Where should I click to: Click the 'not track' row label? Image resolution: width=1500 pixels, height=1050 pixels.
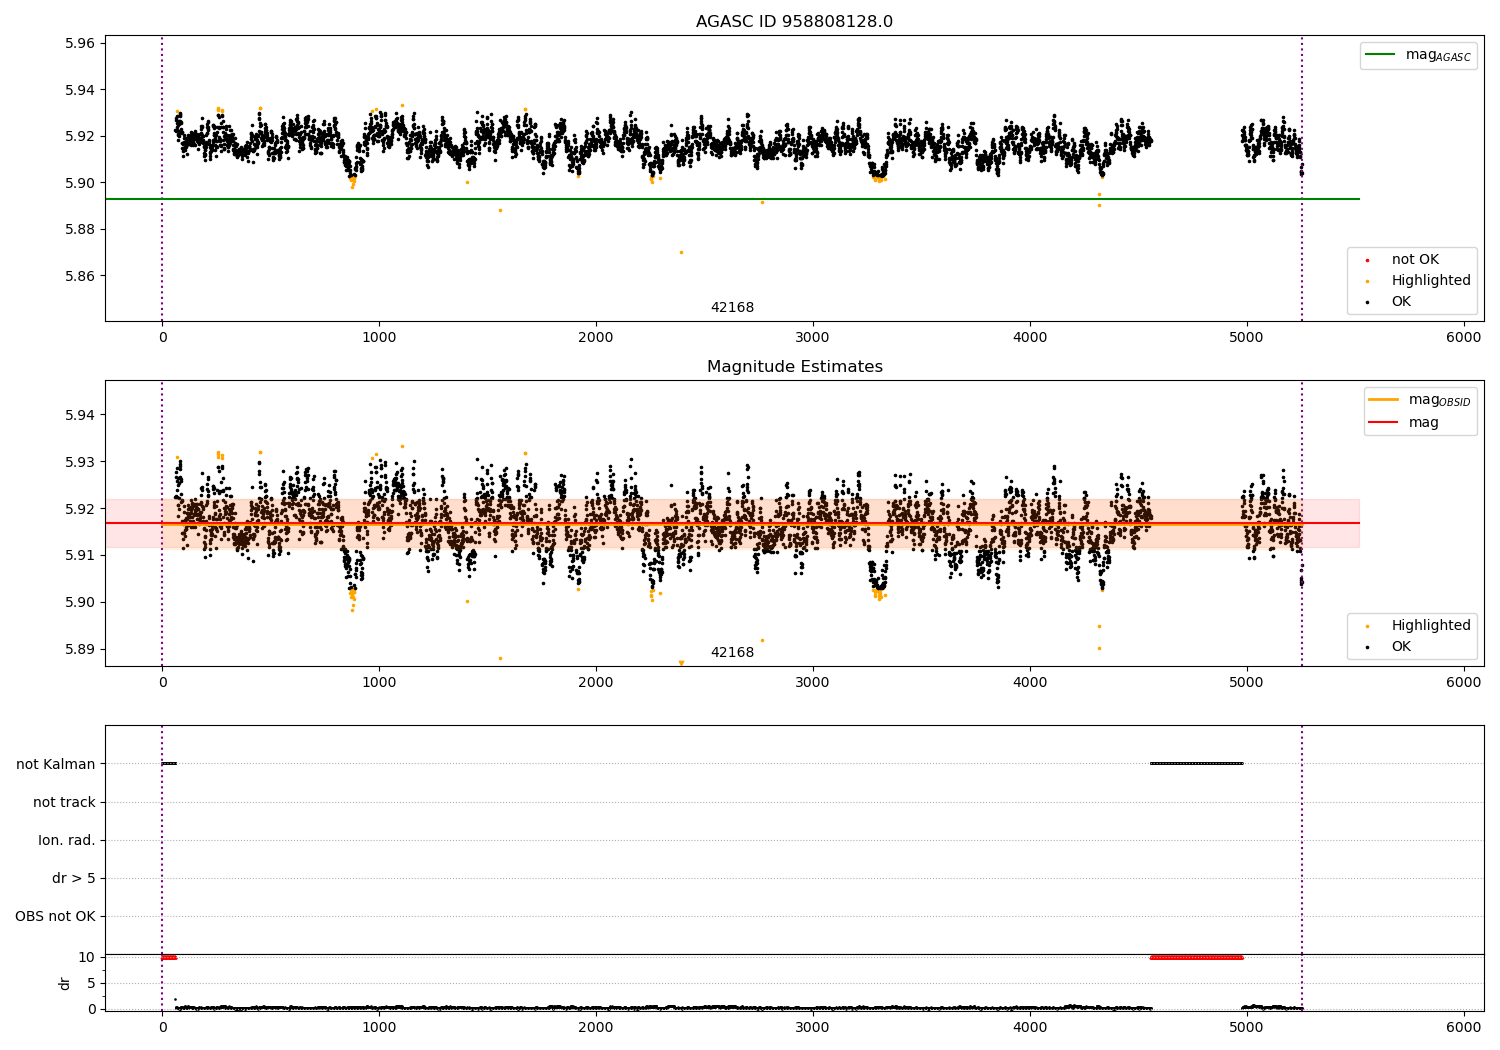(x=64, y=802)
